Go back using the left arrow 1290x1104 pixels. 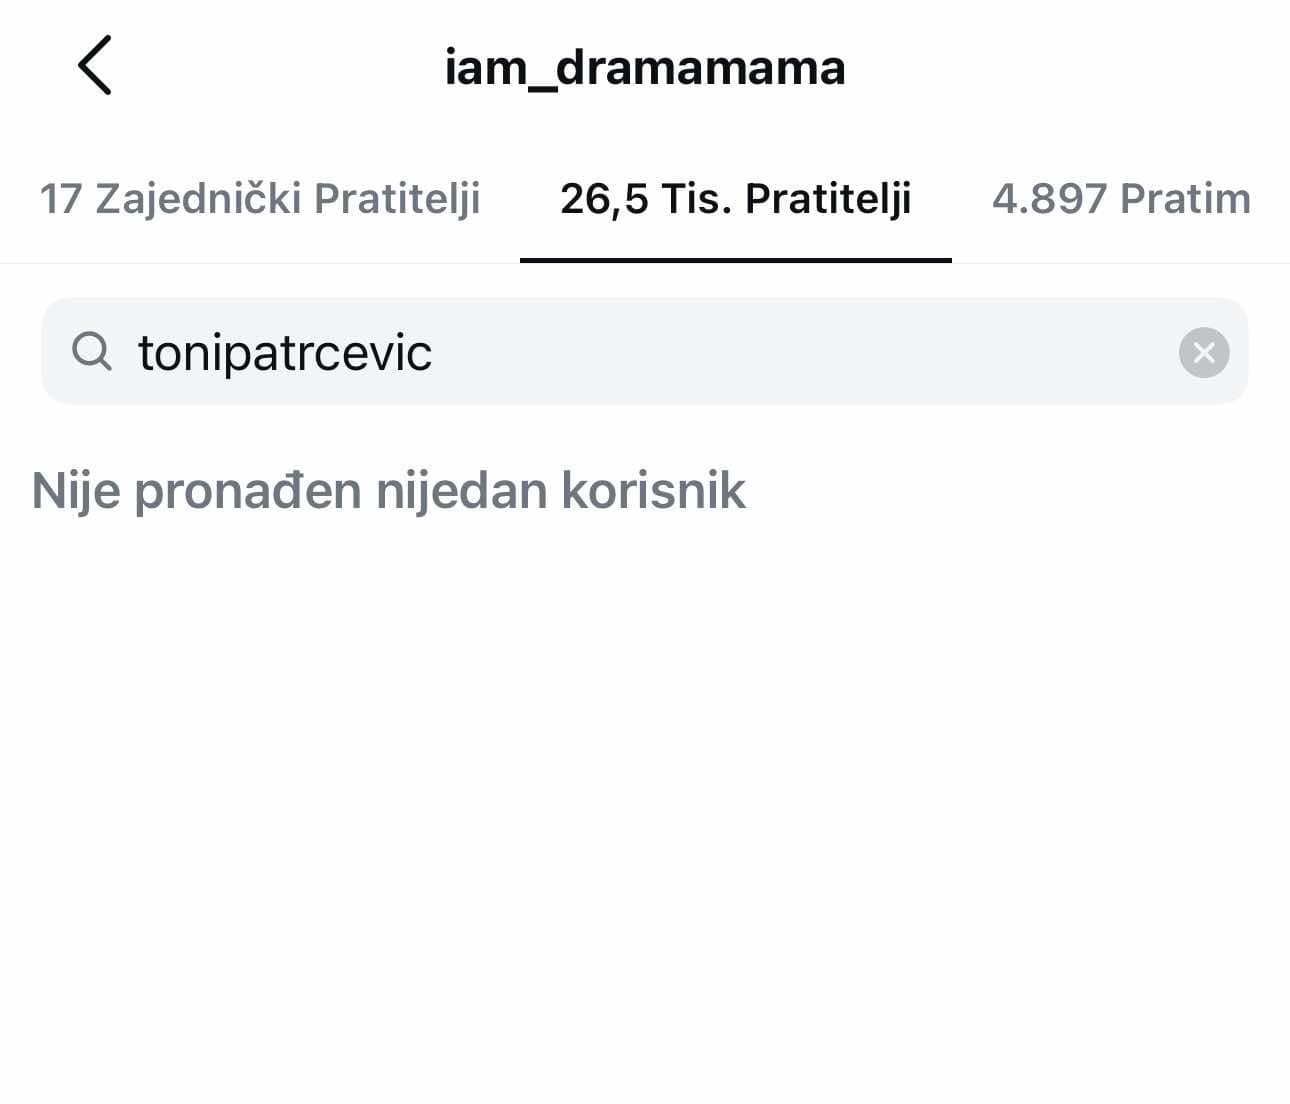coord(94,66)
